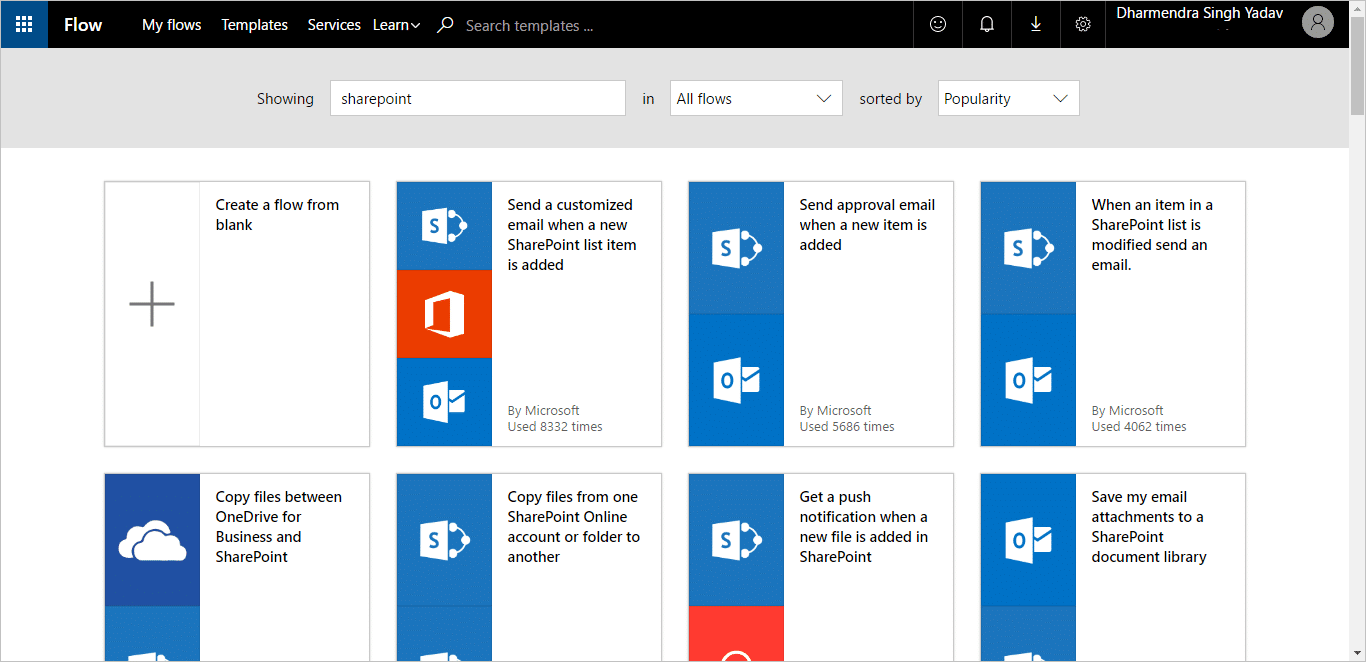
Task: Open the settings gear icon
Action: (x=1083, y=24)
